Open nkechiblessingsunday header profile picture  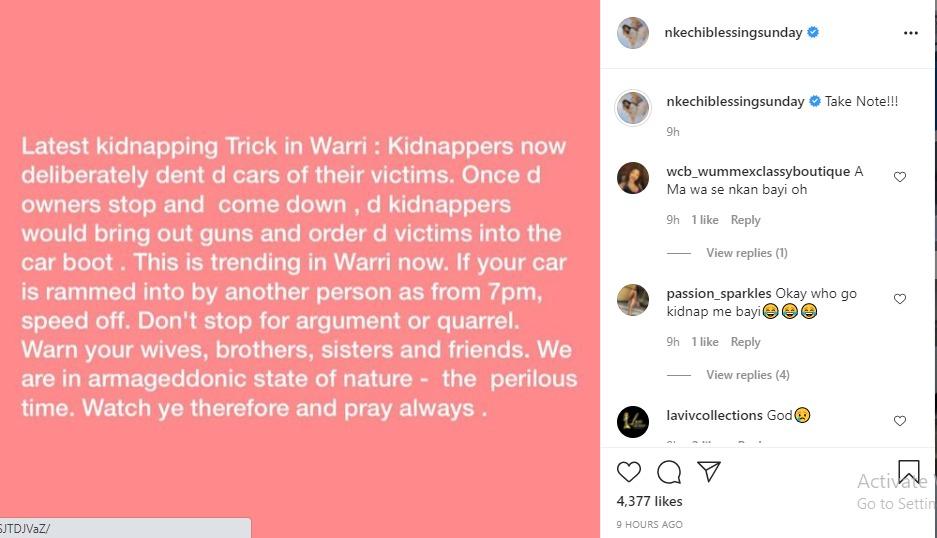point(633,33)
